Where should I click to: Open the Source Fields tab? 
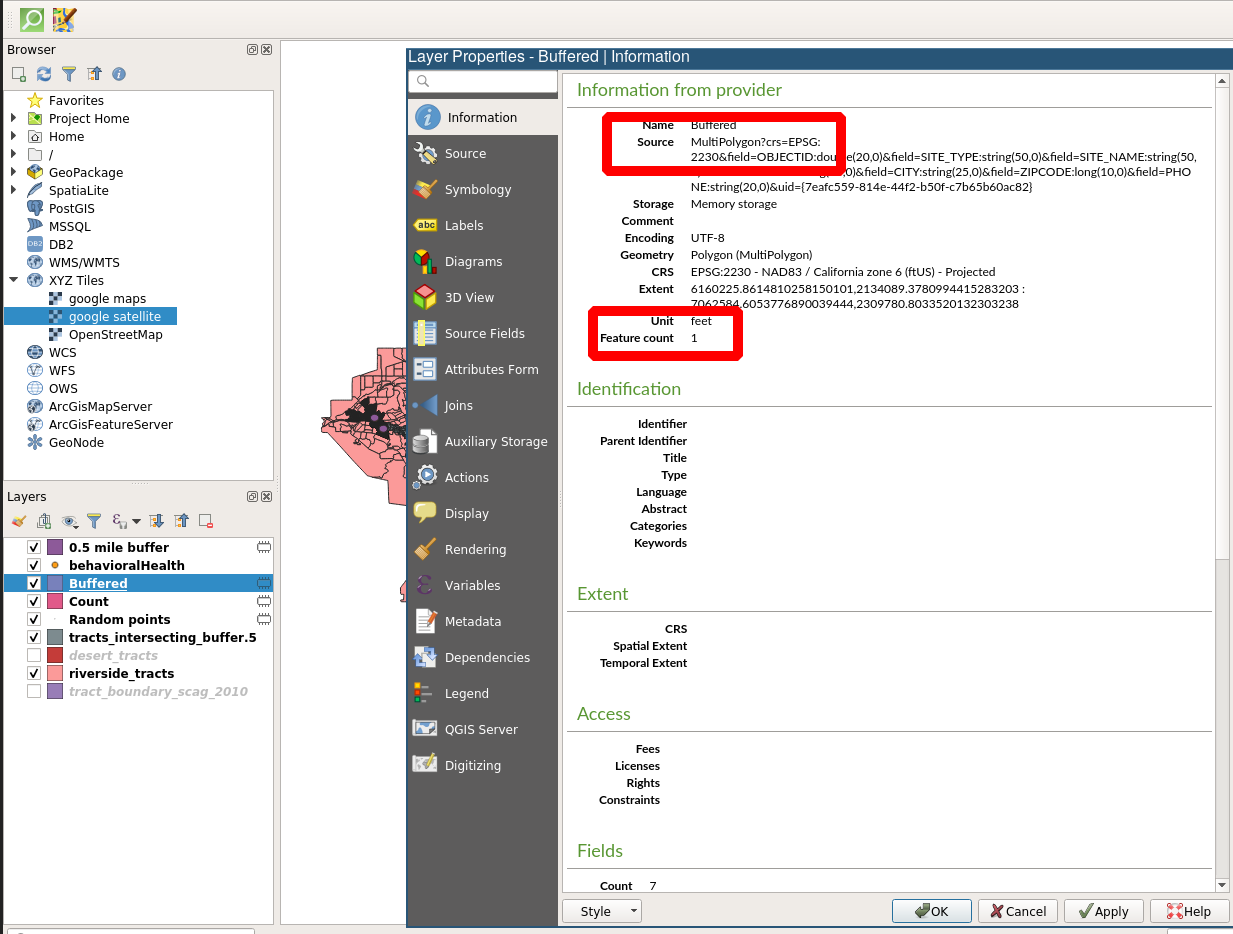[484, 334]
